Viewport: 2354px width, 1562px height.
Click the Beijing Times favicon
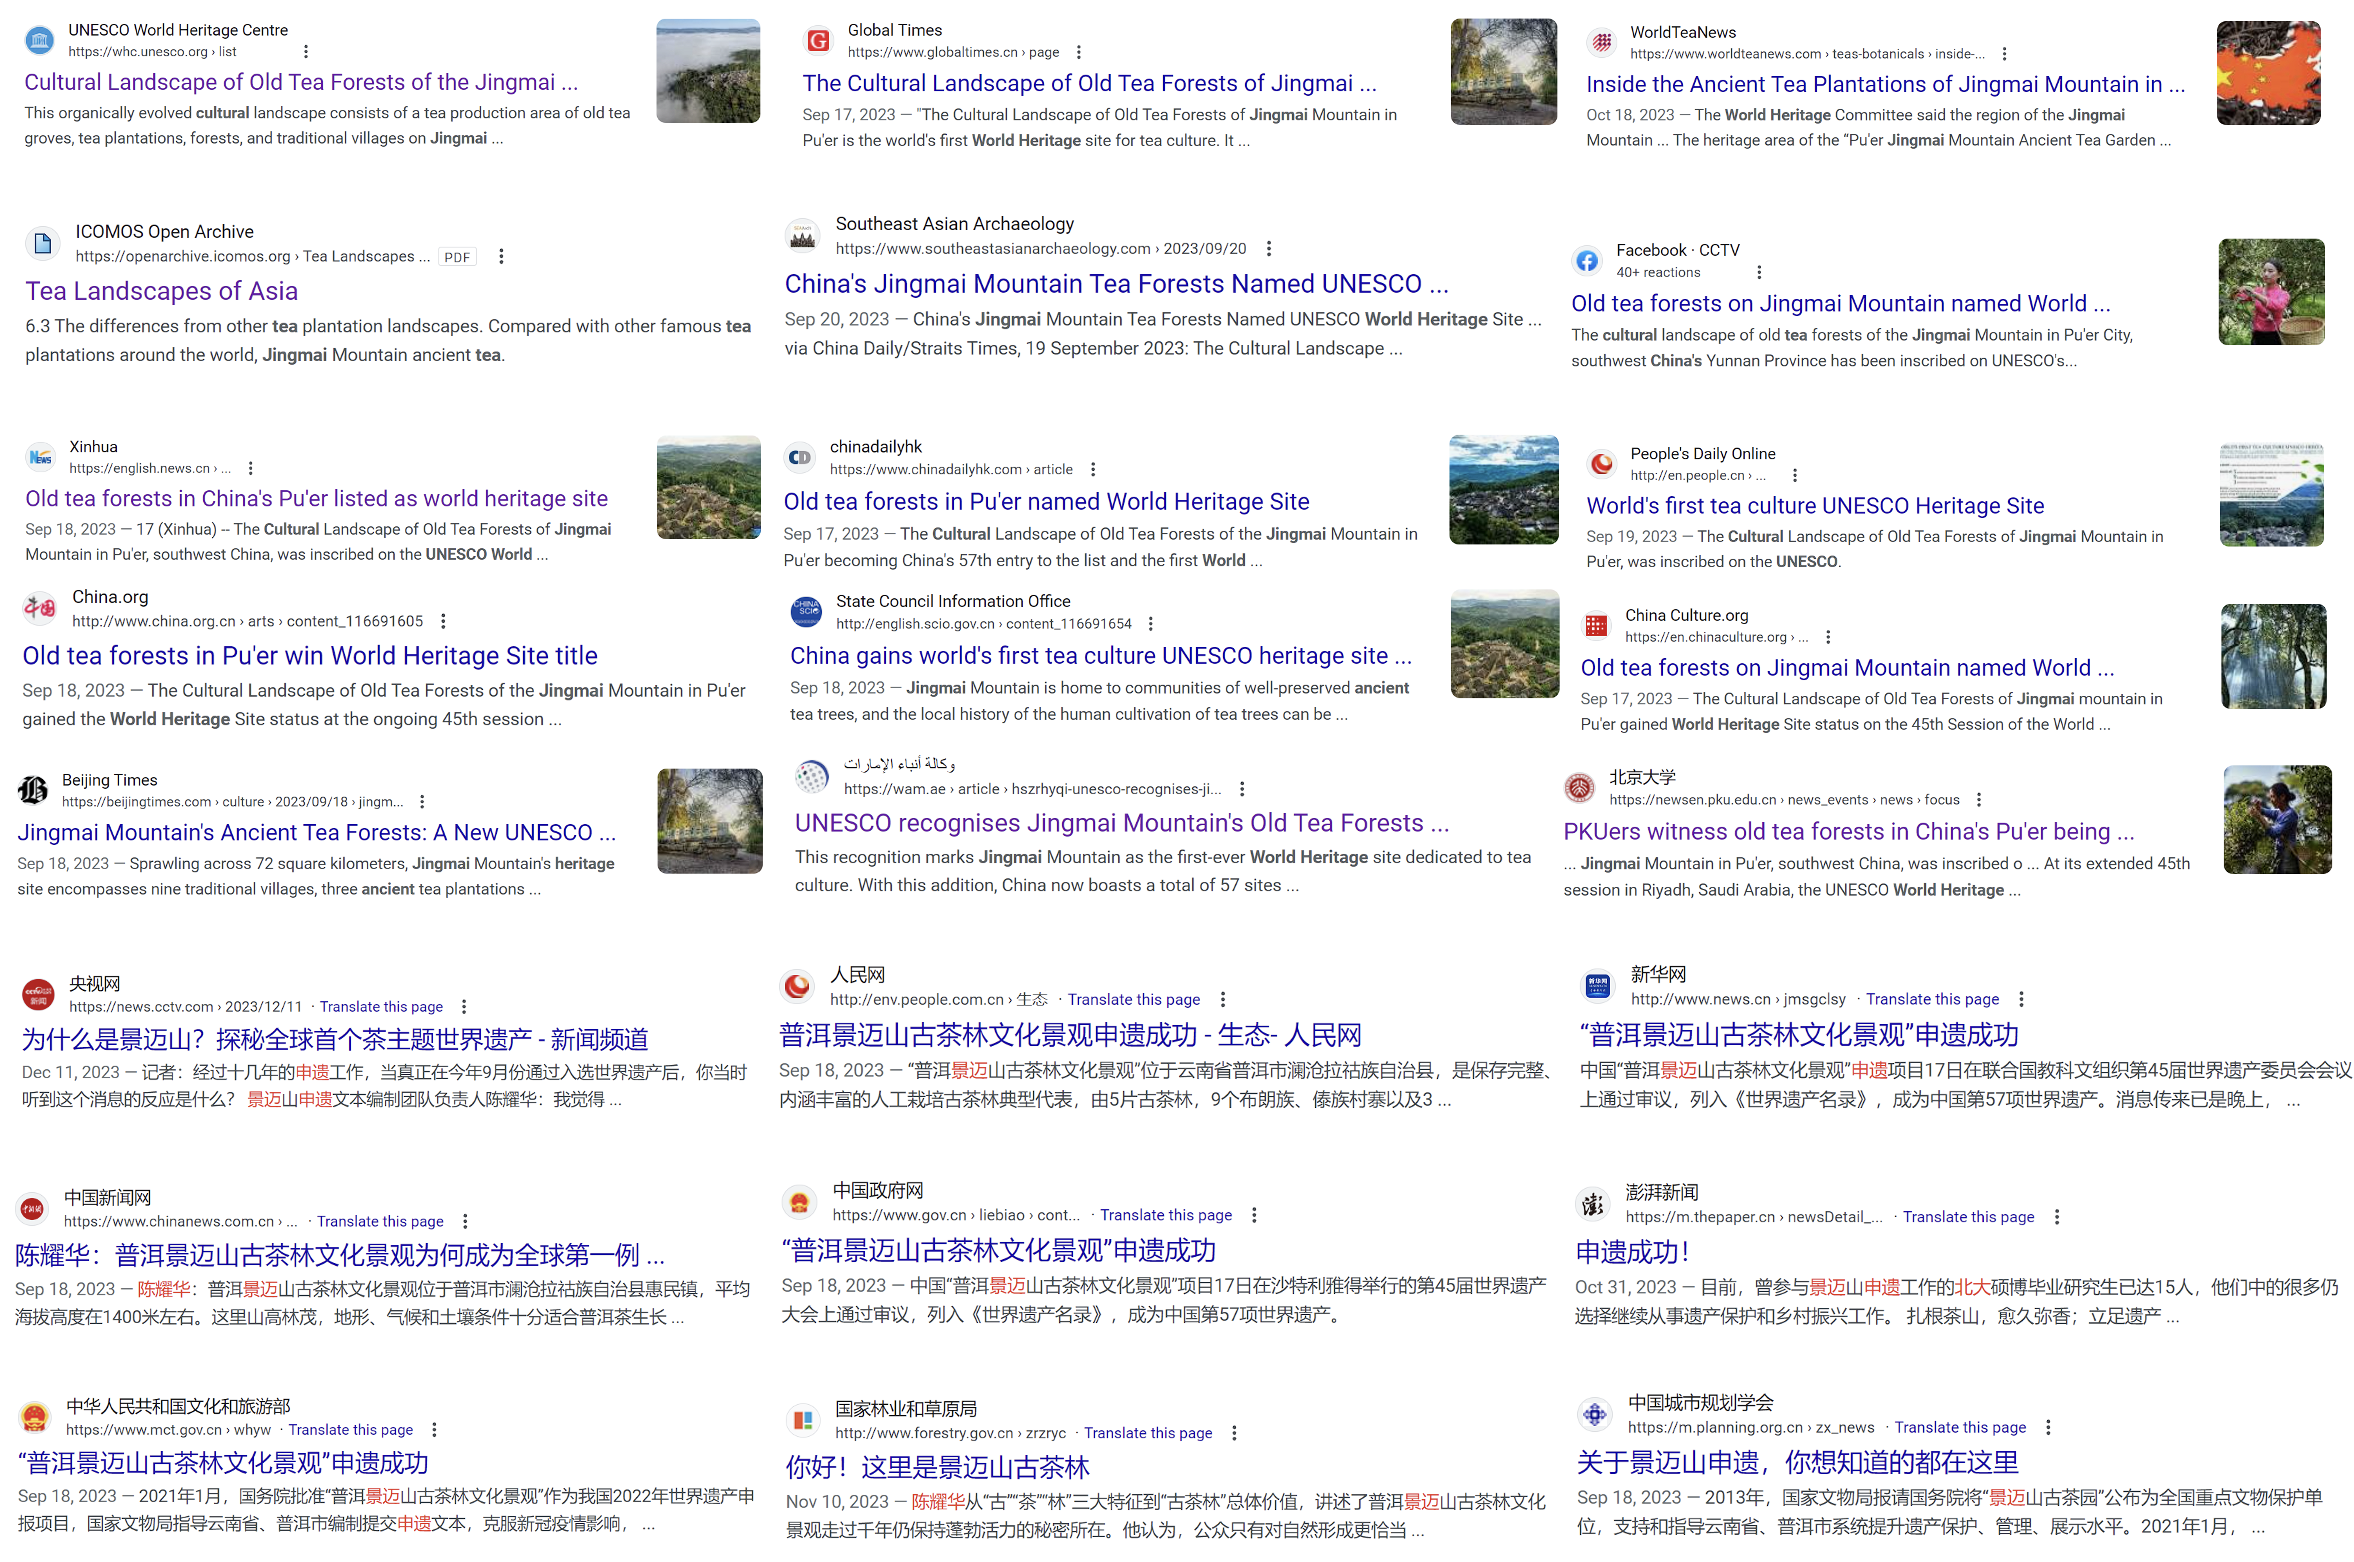[33, 790]
